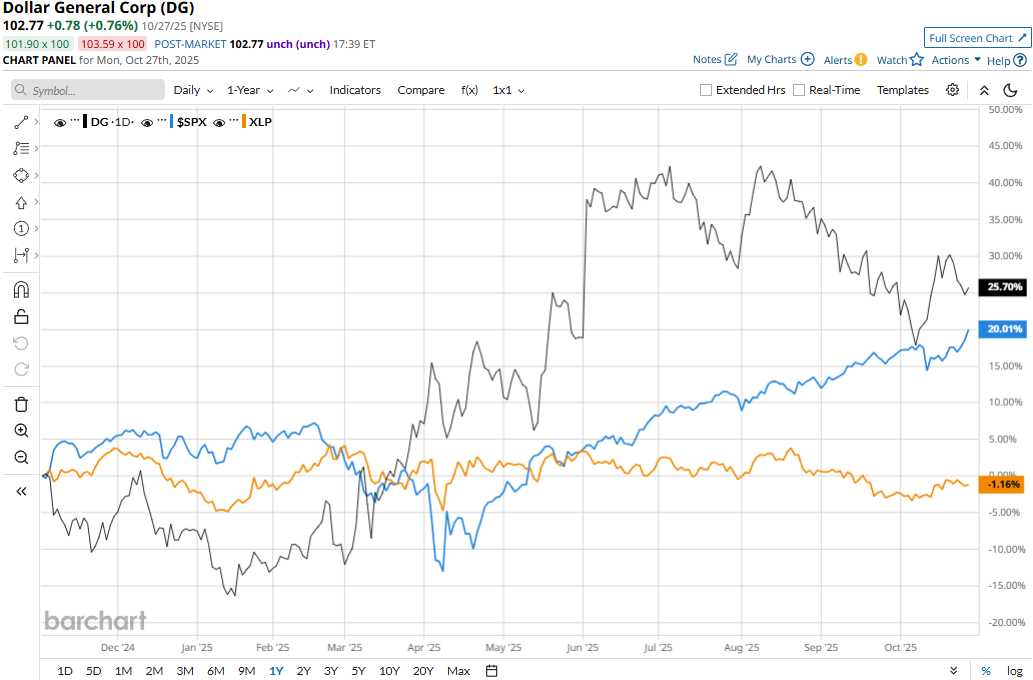This screenshot has width=1033, height=680.
Task: Open the Full Screen Chart
Action: click(x=977, y=38)
